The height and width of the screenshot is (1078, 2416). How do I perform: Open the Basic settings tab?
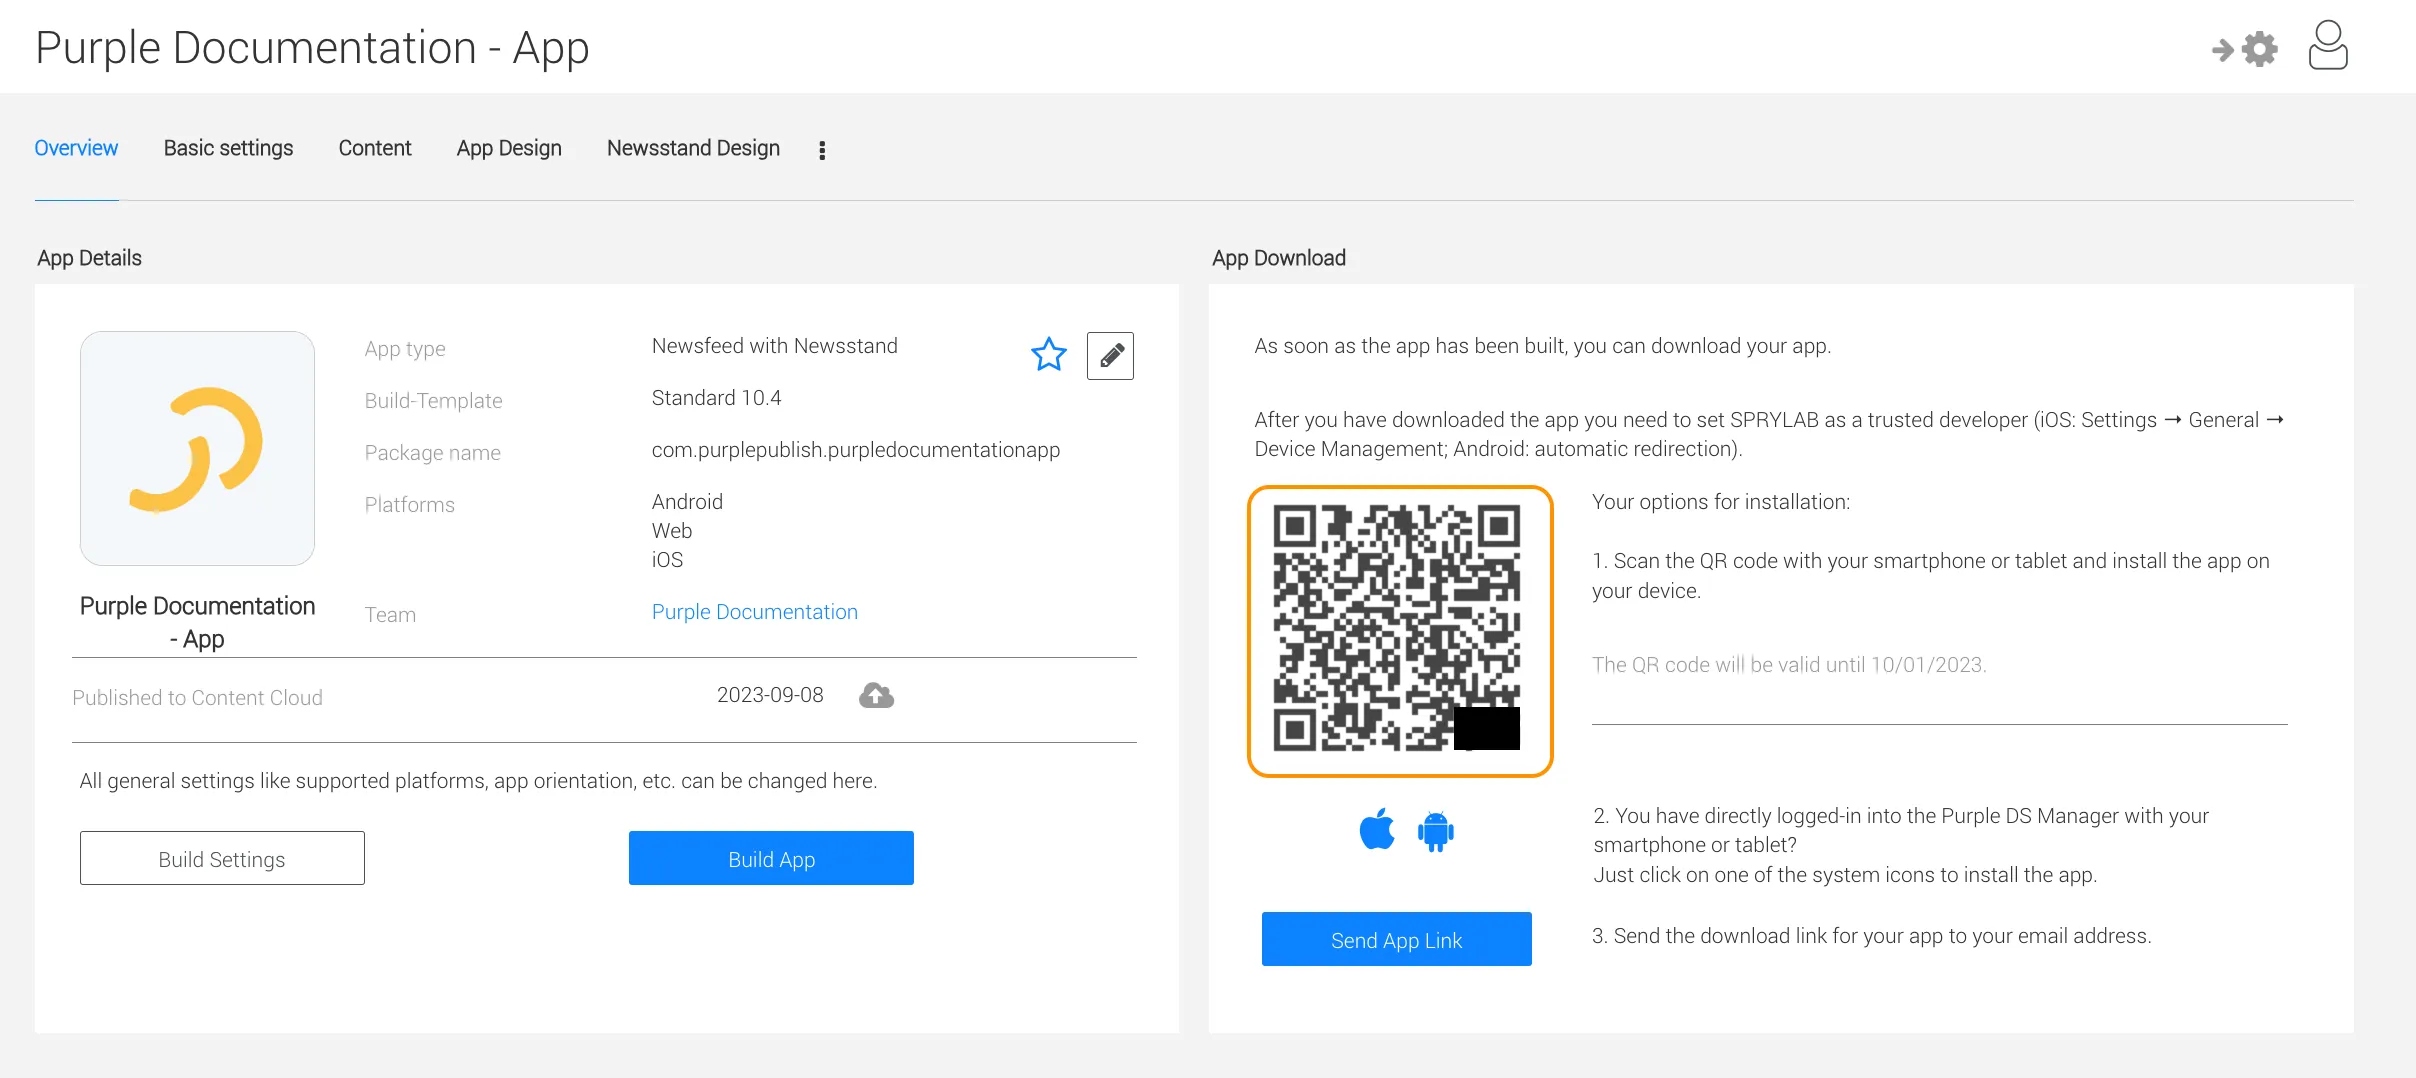pyautogui.click(x=228, y=148)
